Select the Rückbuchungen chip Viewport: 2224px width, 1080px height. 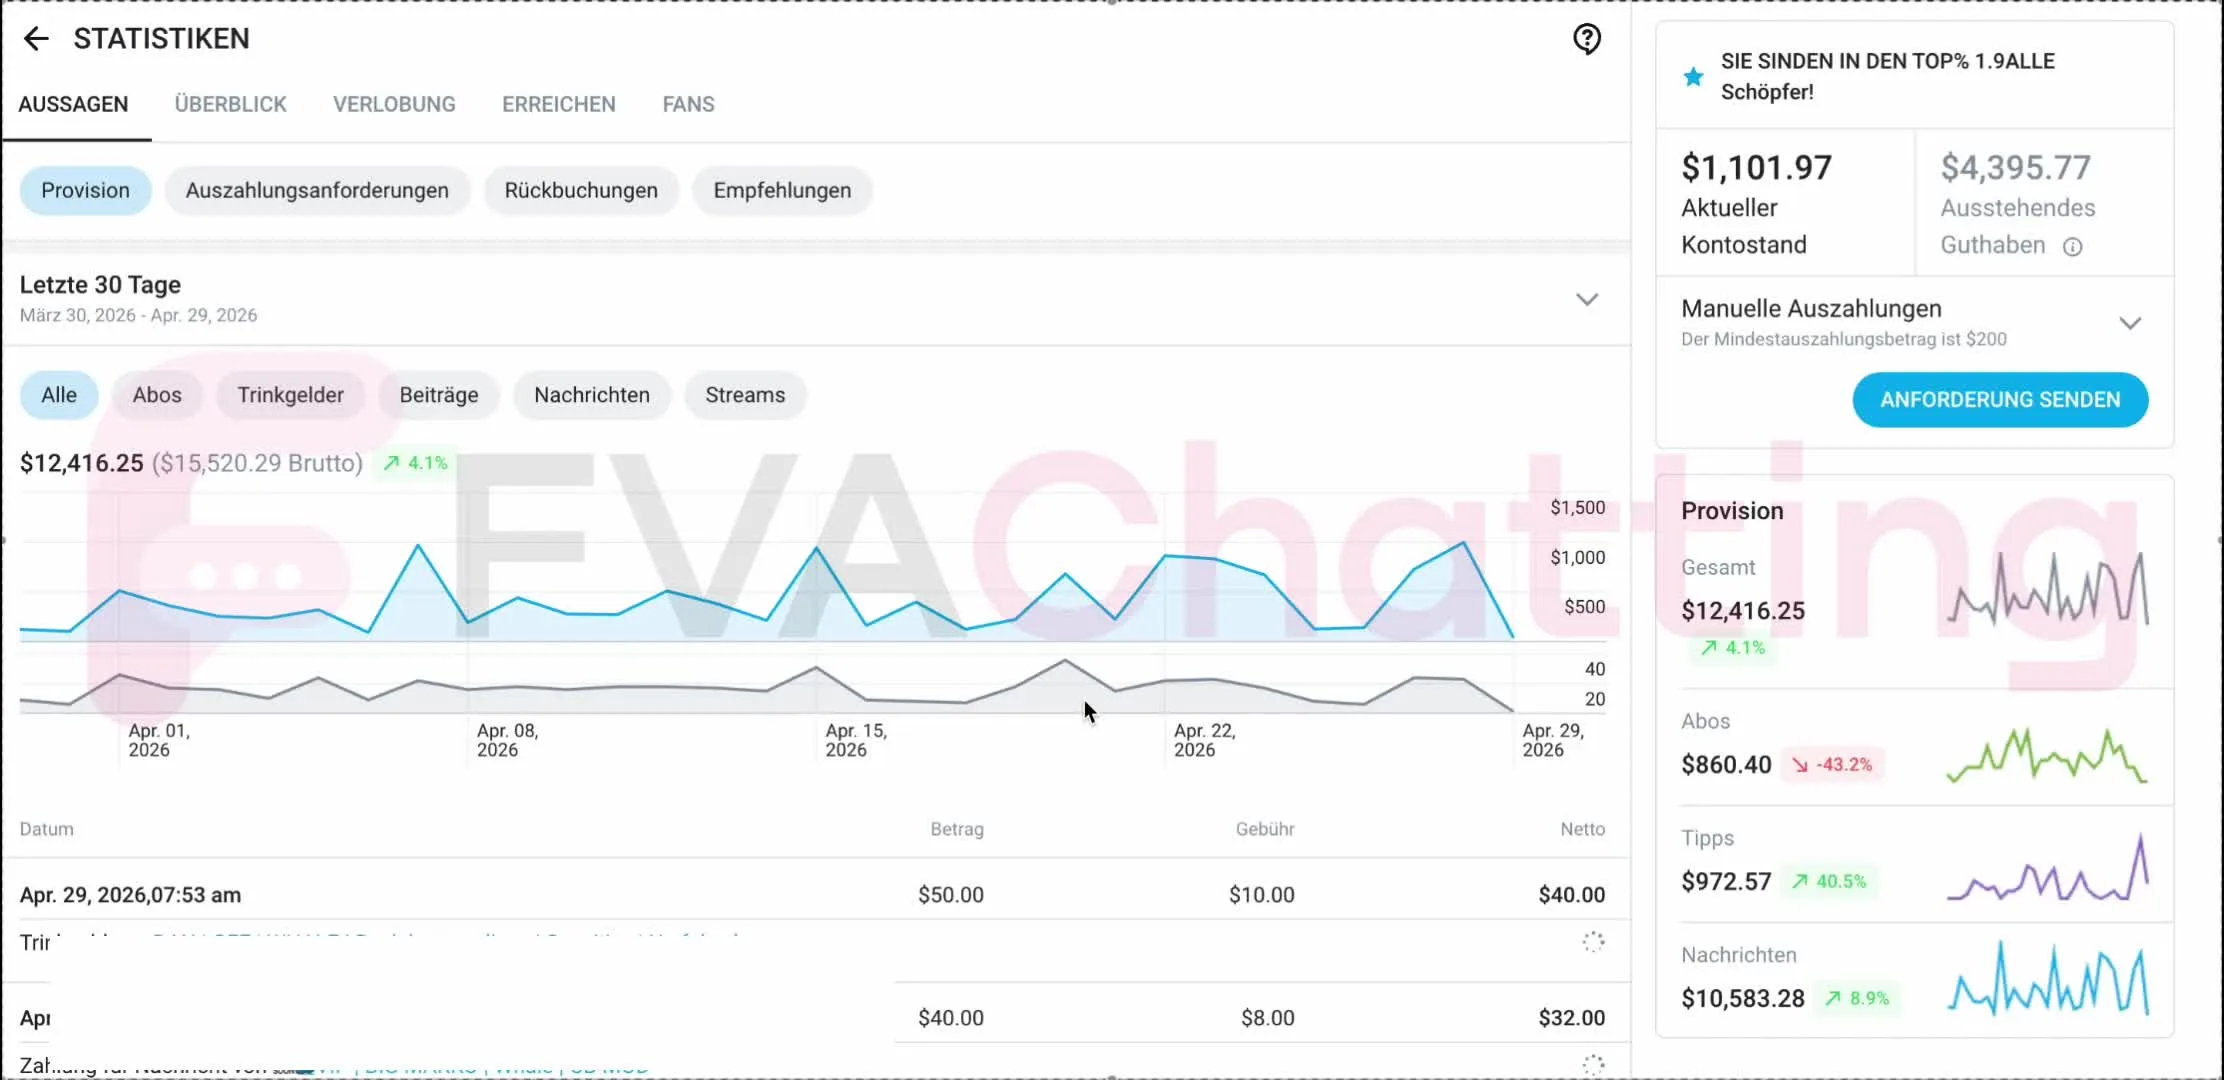581,190
